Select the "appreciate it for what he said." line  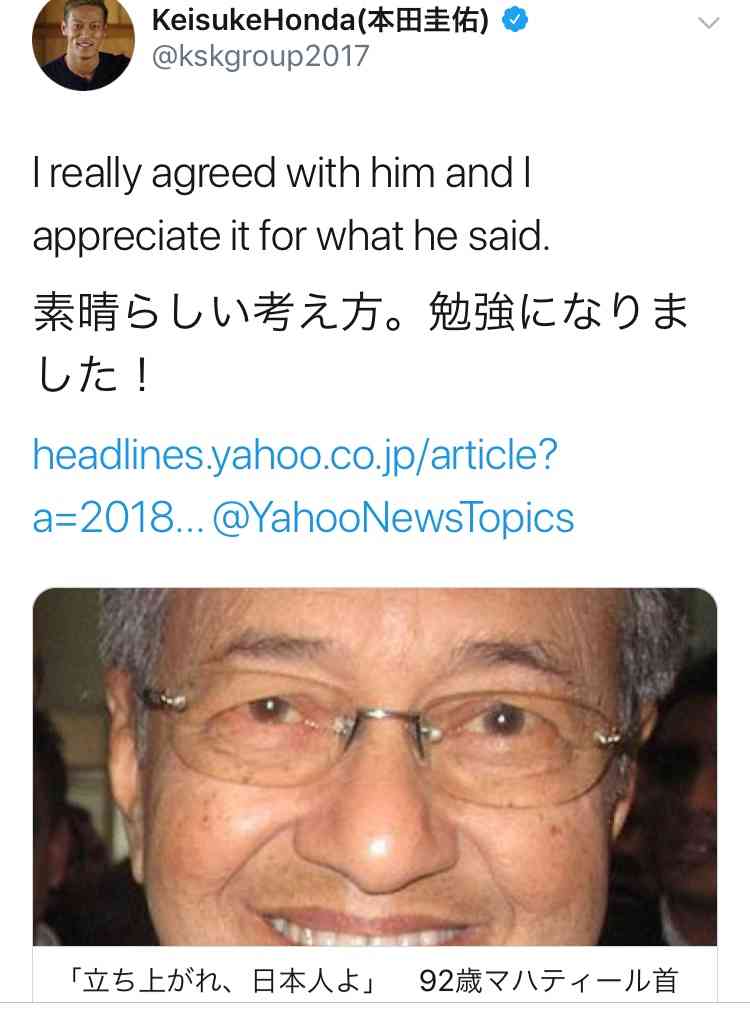tap(291, 236)
